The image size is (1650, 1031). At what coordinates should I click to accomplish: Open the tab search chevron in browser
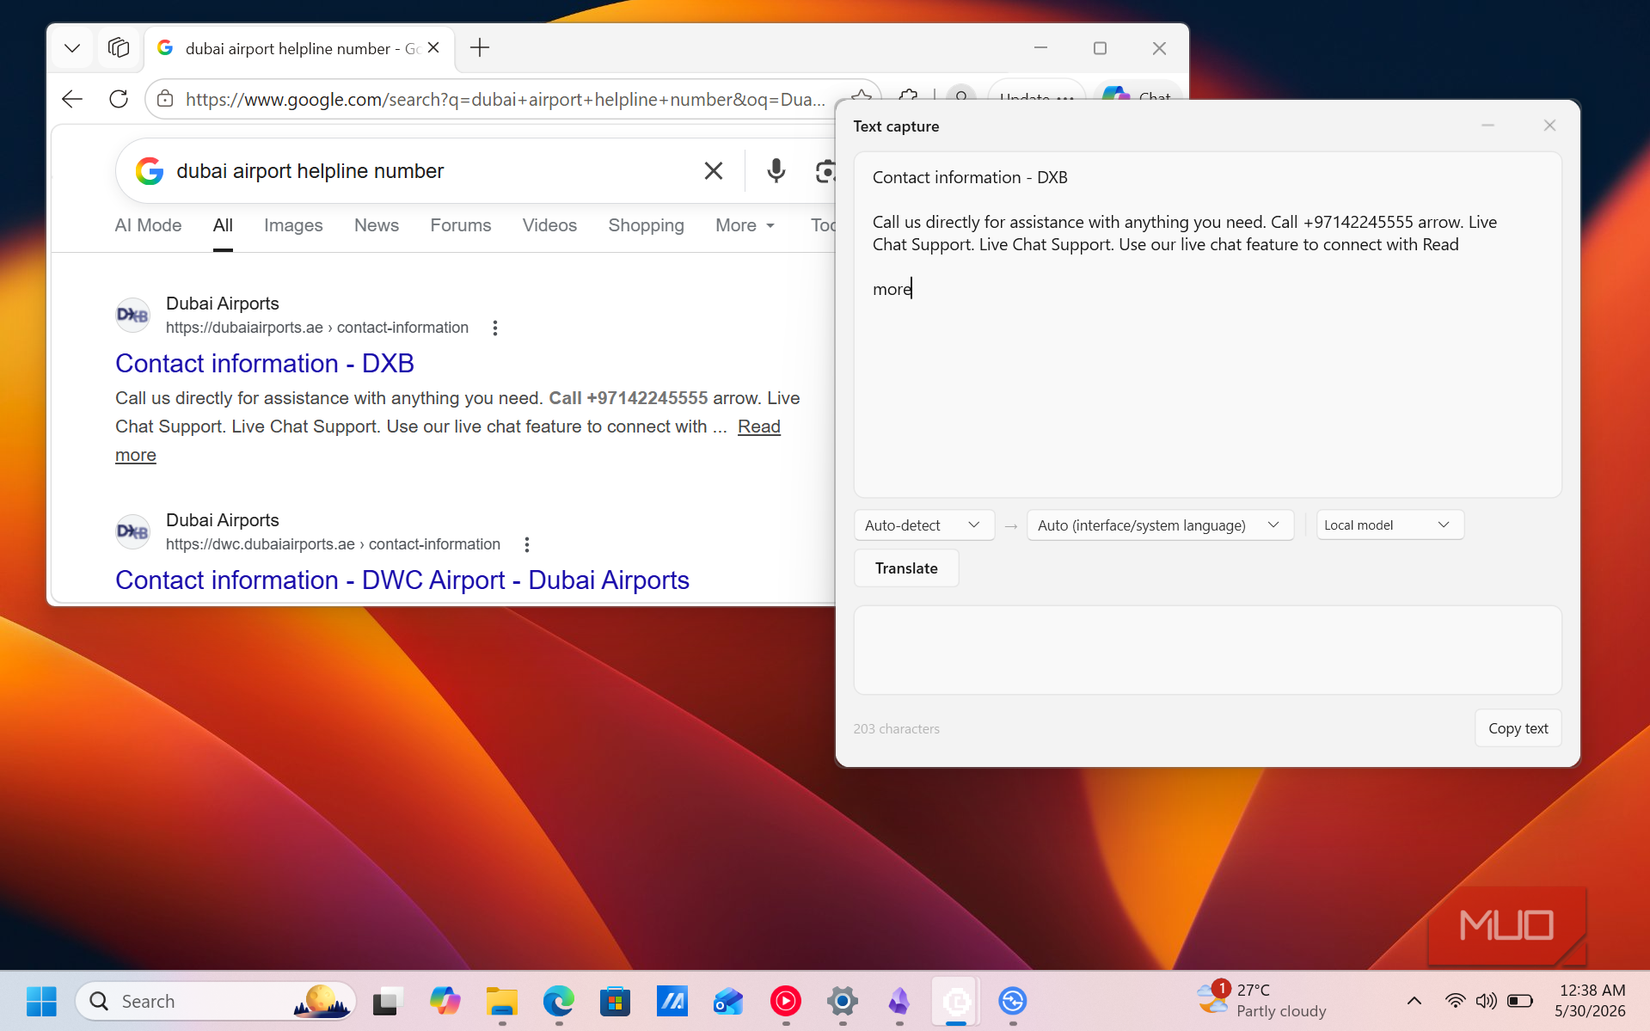(x=72, y=48)
